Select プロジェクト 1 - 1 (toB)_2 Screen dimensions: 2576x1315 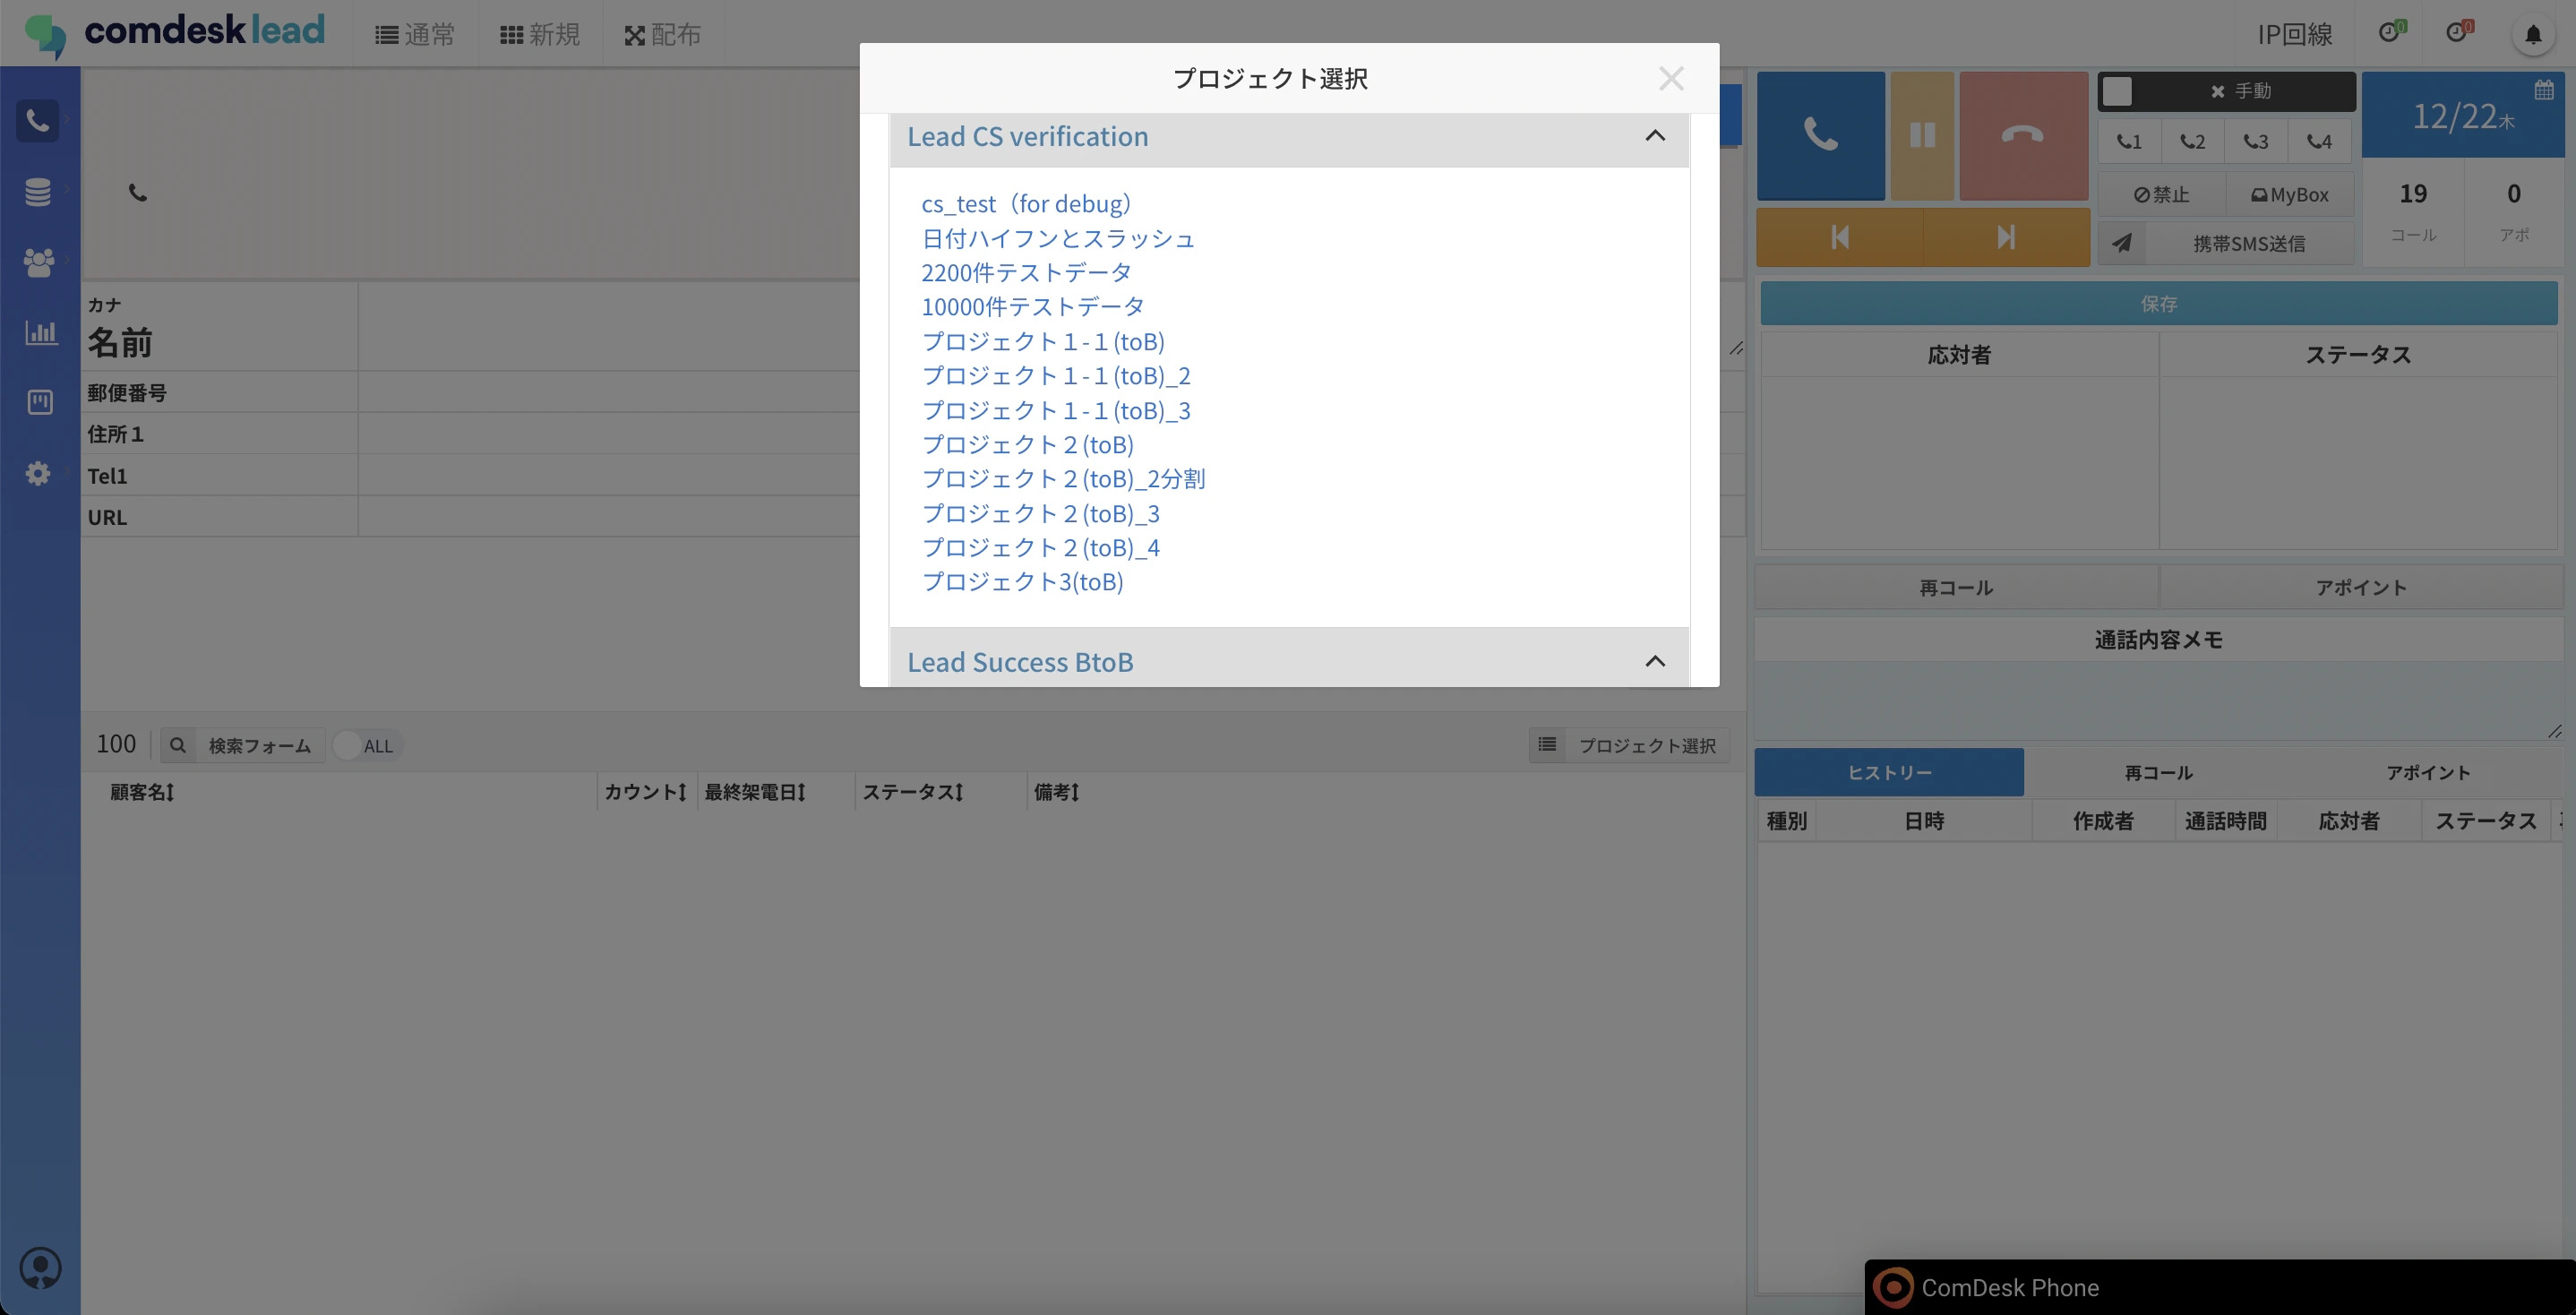pos(1056,376)
